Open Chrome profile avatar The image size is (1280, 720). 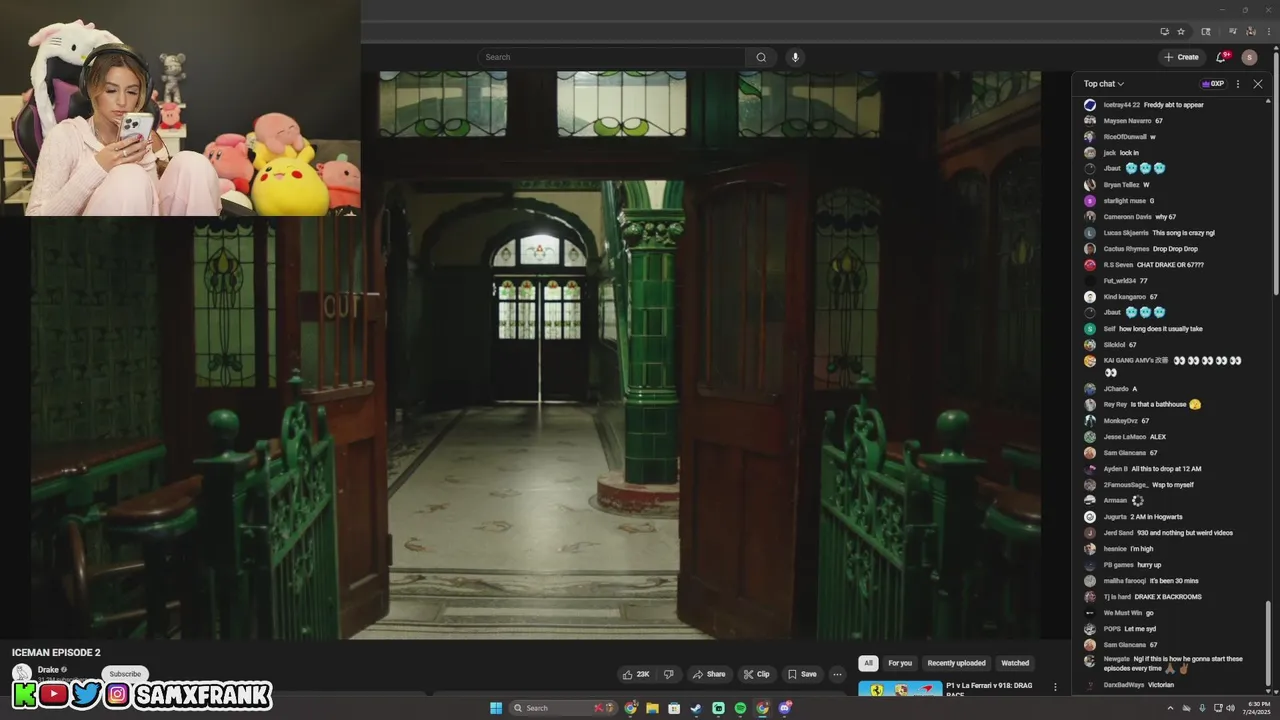pos(1251,31)
